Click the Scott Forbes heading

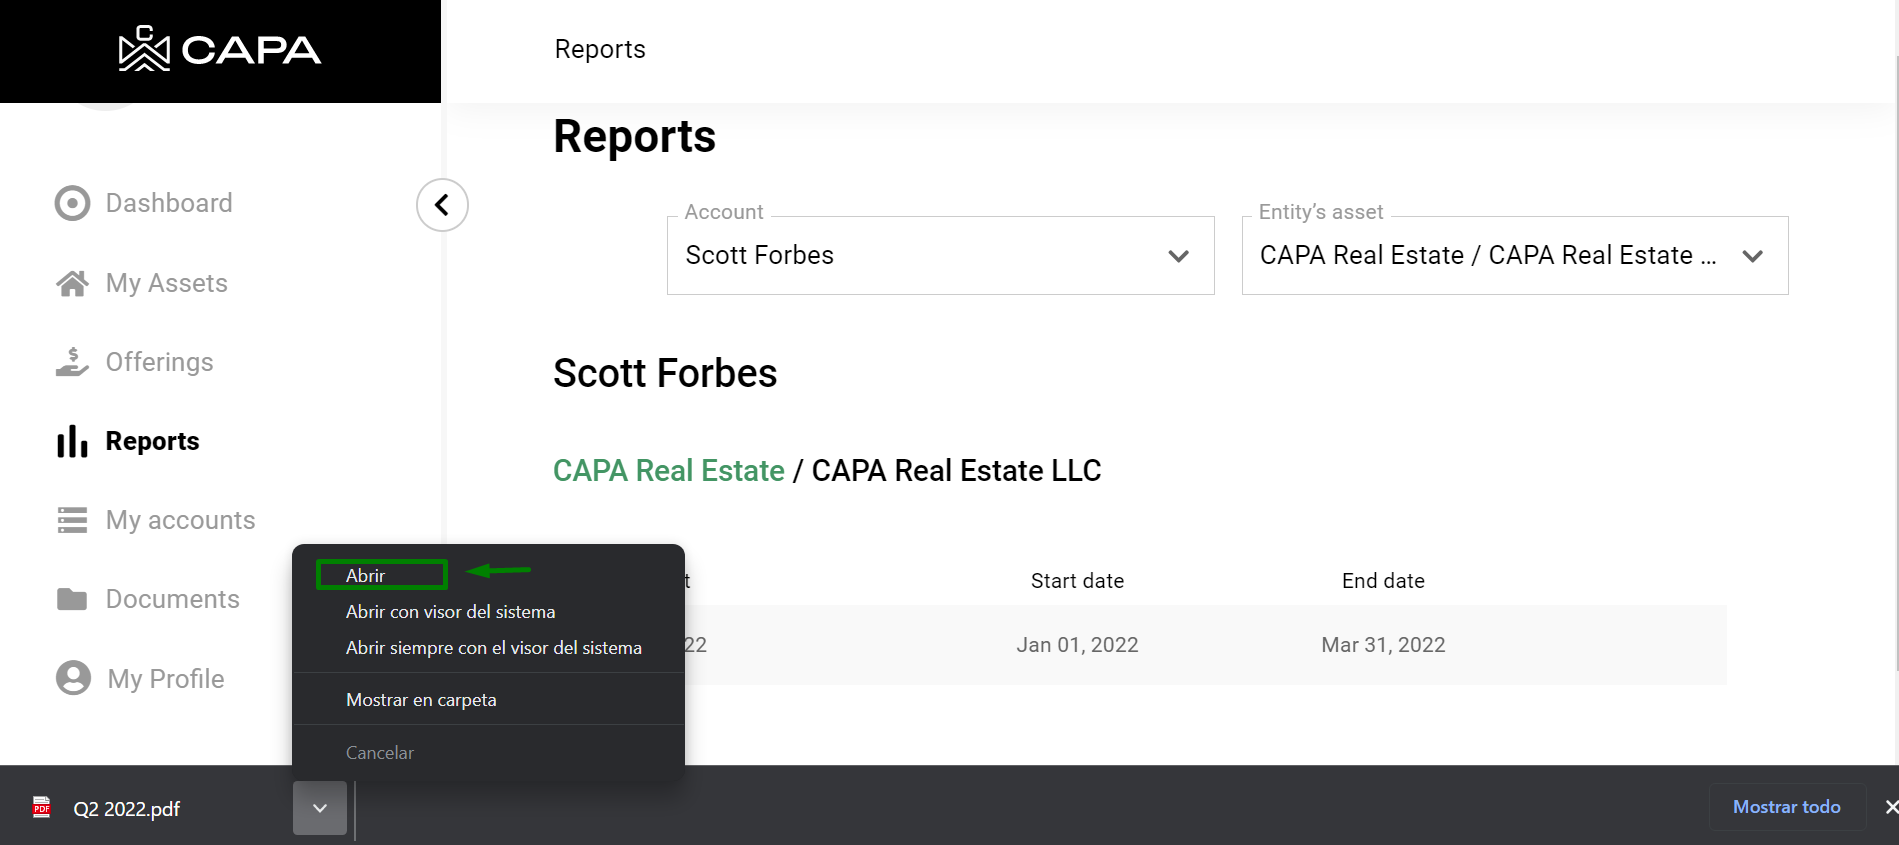pyautogui.click(x=665, y=373)
